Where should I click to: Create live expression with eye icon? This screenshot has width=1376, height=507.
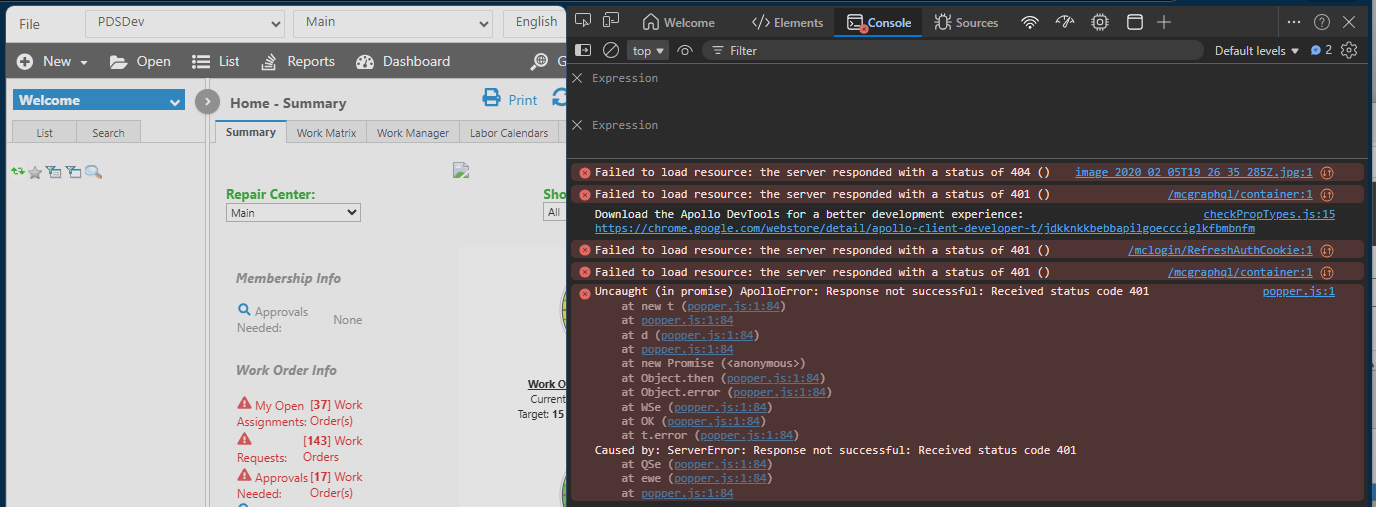point(685,50)
